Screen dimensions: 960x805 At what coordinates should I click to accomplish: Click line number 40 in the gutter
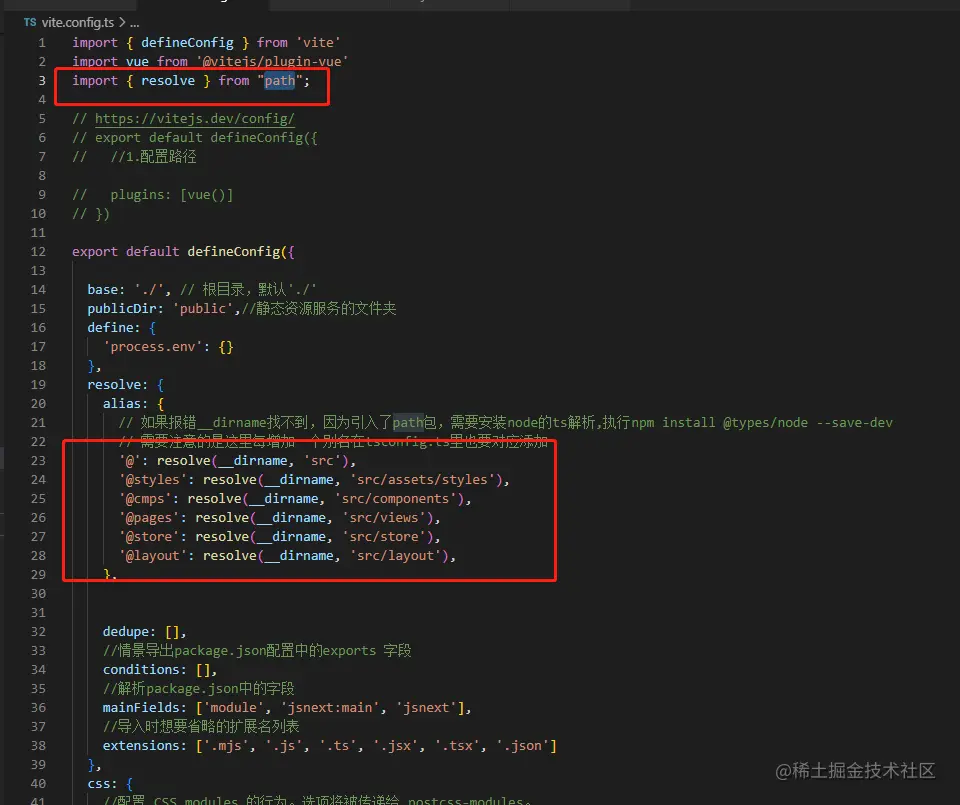38,783
